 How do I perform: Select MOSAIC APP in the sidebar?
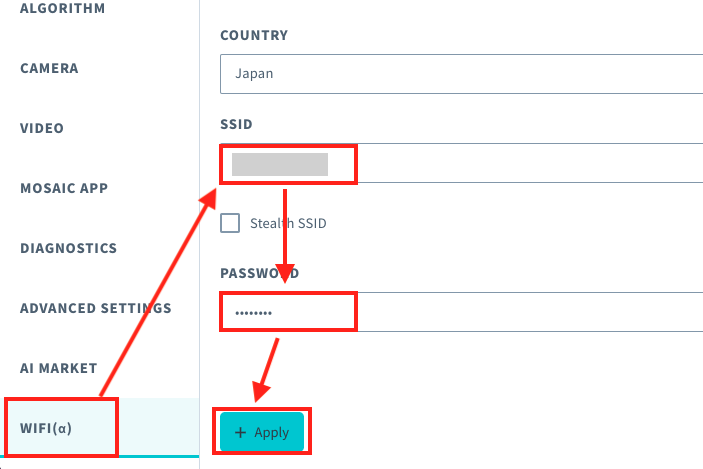click(x=64, y=188)
